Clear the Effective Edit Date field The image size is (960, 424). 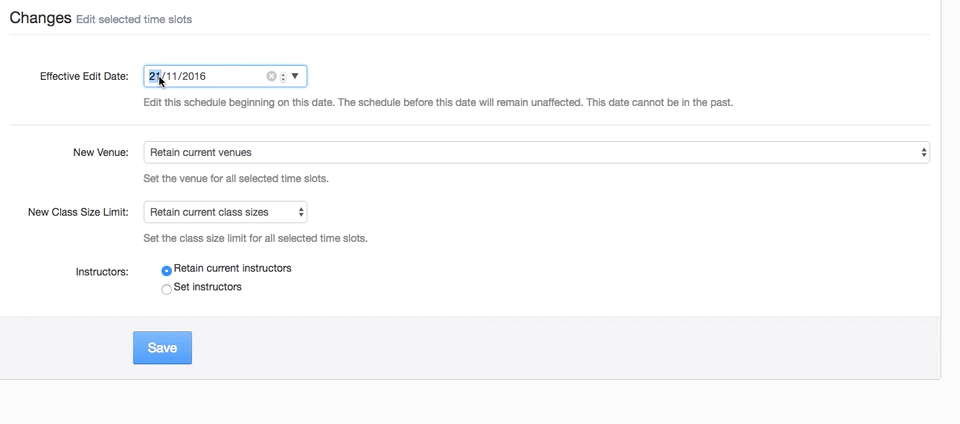coord(271,76)
